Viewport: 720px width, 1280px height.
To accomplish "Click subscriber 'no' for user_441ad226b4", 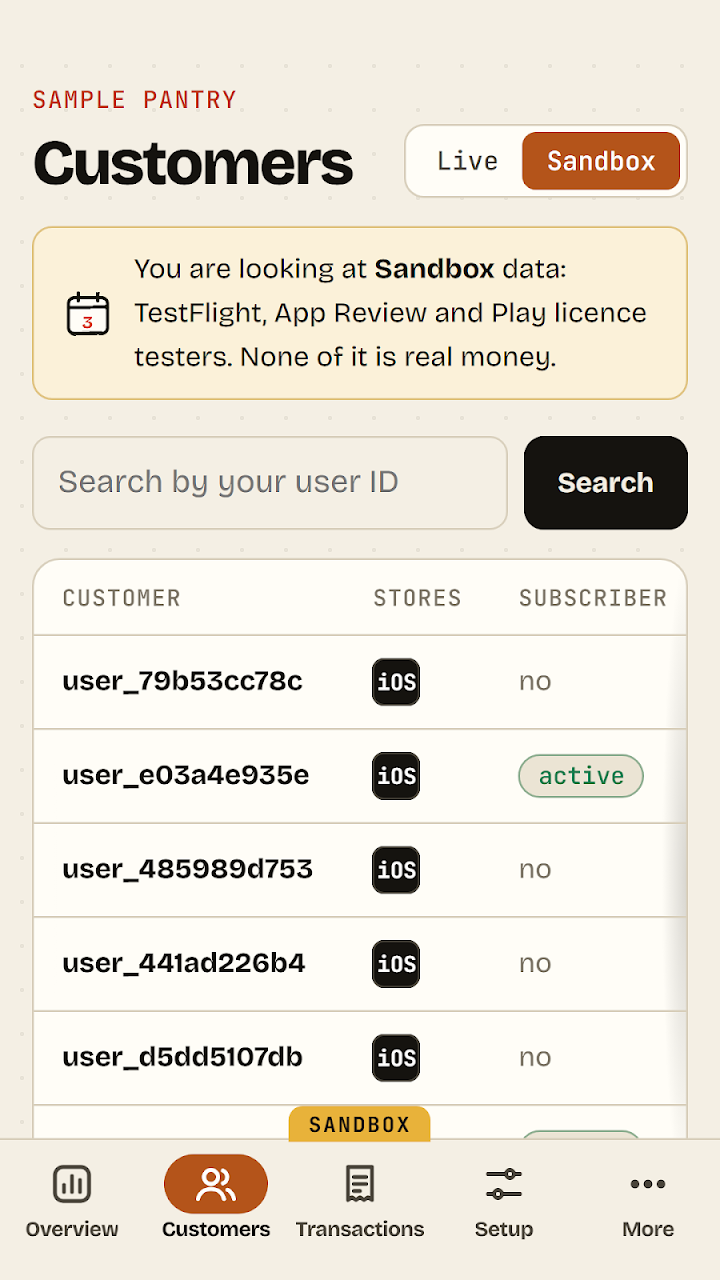I will pyautogui.click(x=535, y=964).
